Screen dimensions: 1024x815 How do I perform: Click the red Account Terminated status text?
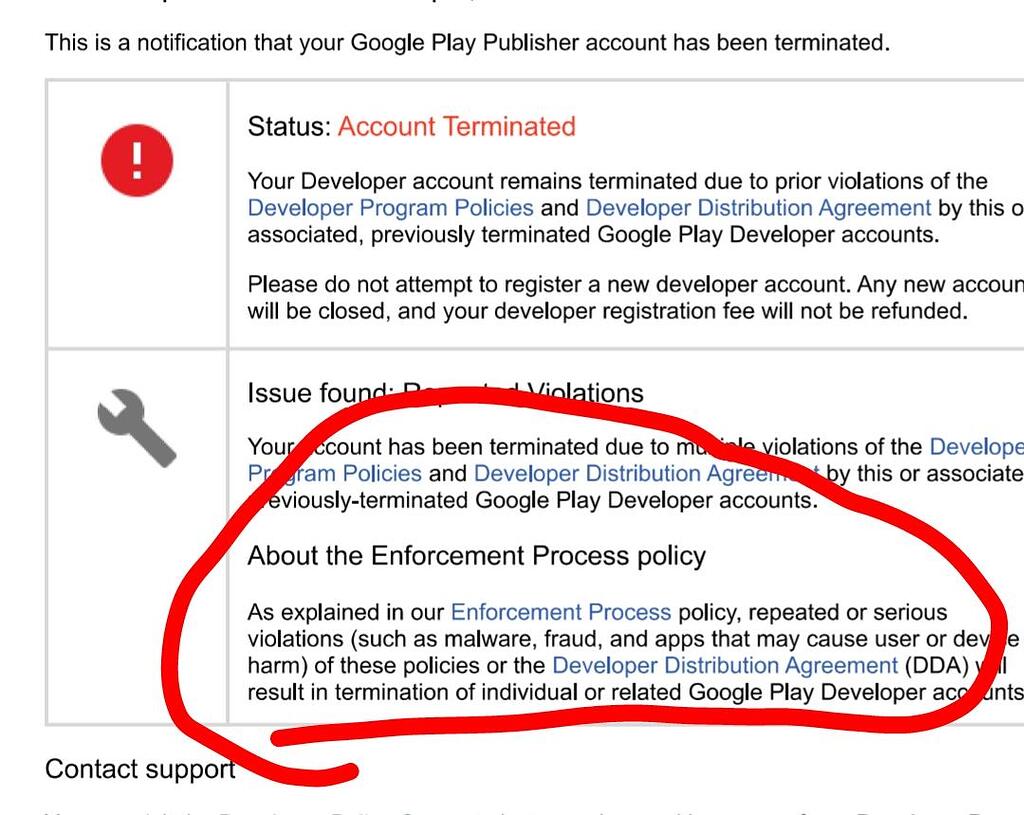click(x=456, y=127)
